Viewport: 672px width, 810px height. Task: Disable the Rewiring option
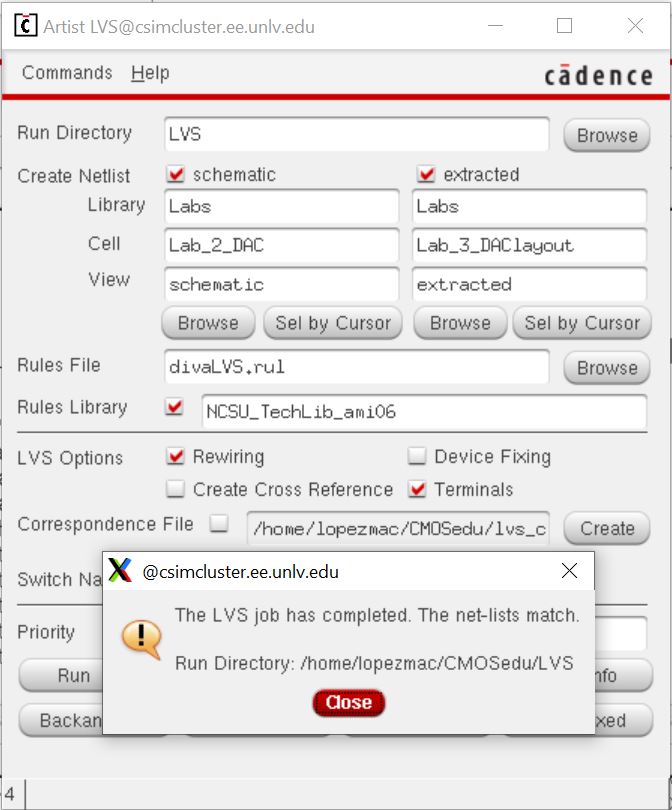coord(176,456)
